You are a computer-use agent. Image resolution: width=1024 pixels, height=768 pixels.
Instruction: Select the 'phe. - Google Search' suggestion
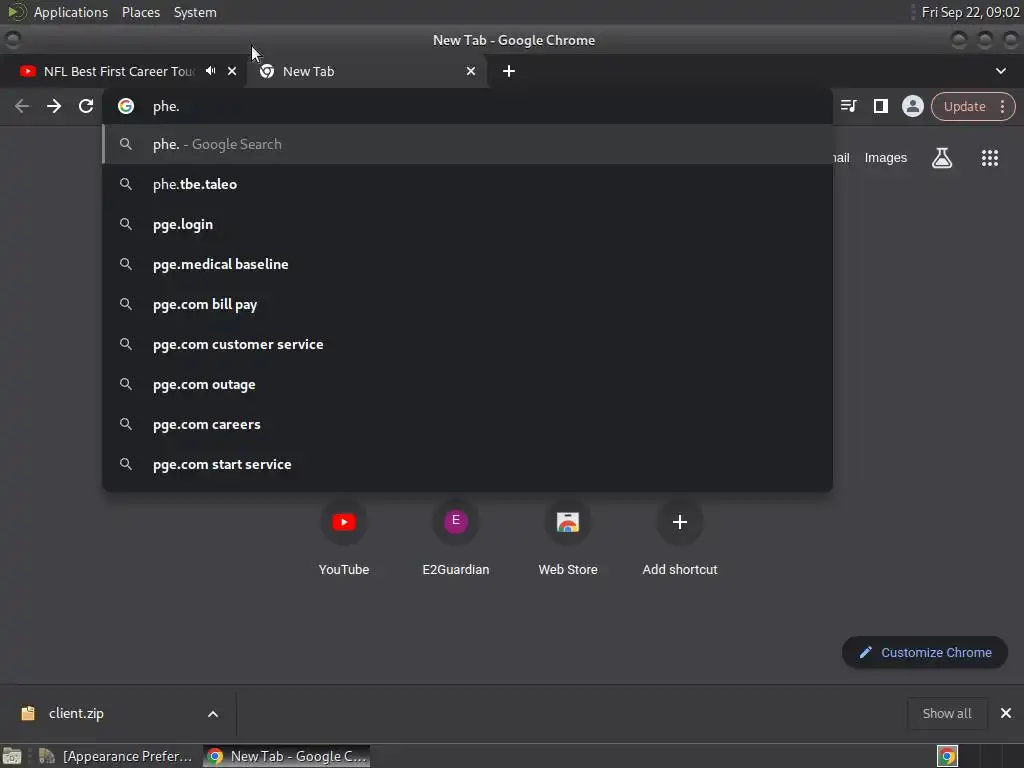point(468,144)
